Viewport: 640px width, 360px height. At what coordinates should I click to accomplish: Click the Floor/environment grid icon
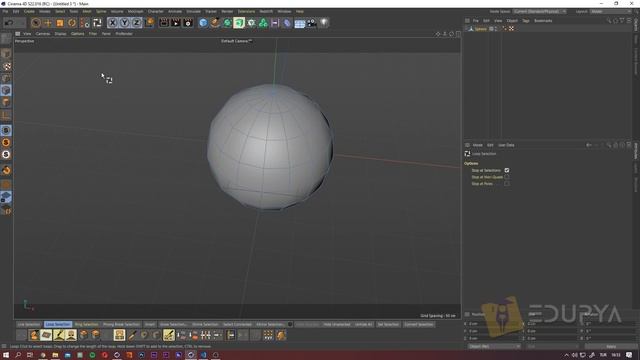(300, 23)
